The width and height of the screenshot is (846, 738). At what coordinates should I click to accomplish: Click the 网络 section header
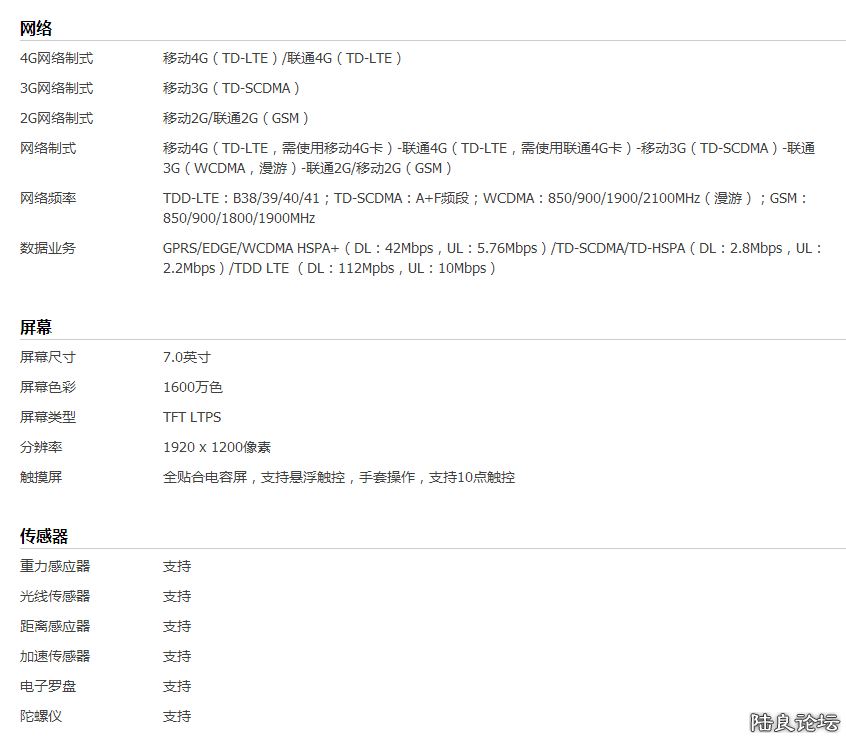31,29
